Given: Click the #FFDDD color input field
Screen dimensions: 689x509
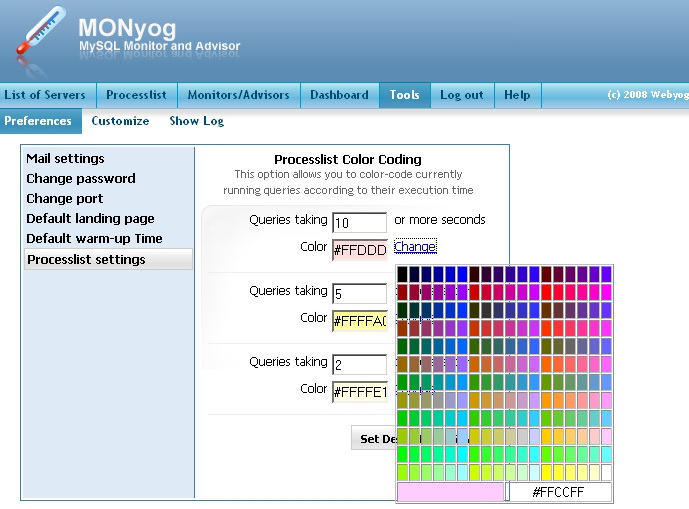Looking at the screenshot, I should (x=359, y=249).
